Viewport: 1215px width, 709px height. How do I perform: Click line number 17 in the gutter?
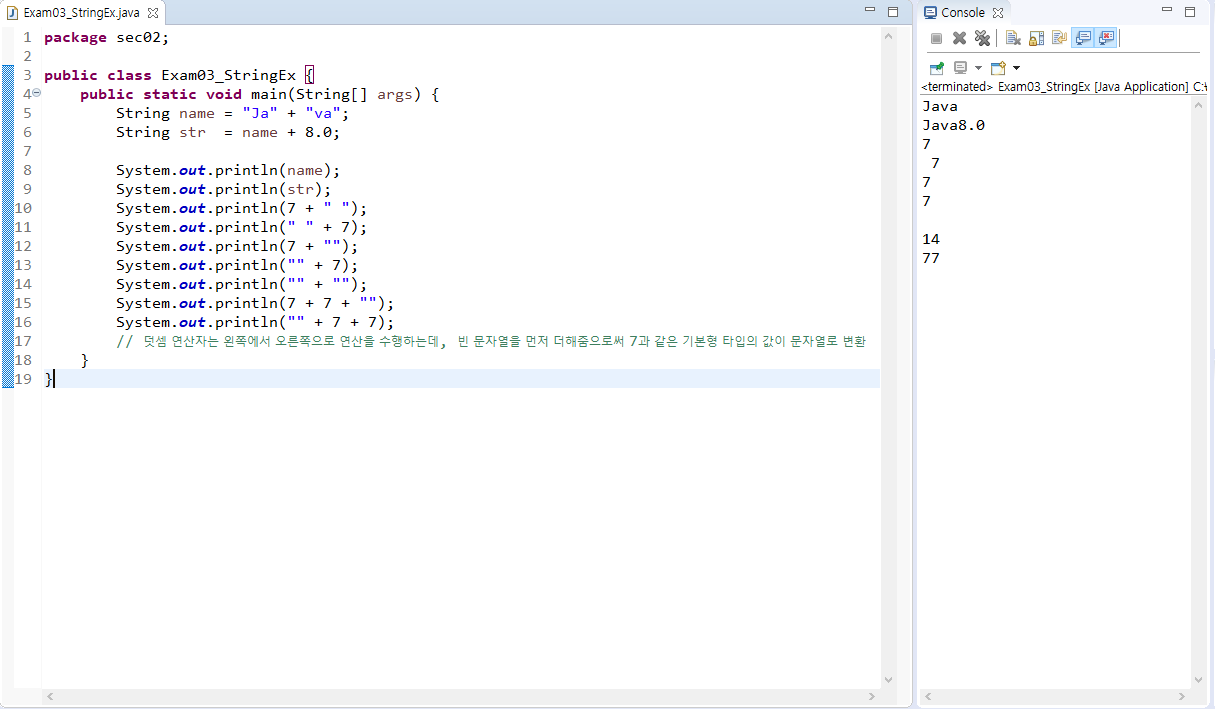23,341
